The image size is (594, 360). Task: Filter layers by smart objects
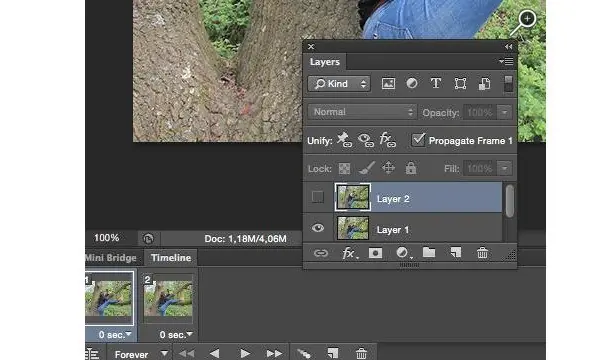tap(485, 83)
